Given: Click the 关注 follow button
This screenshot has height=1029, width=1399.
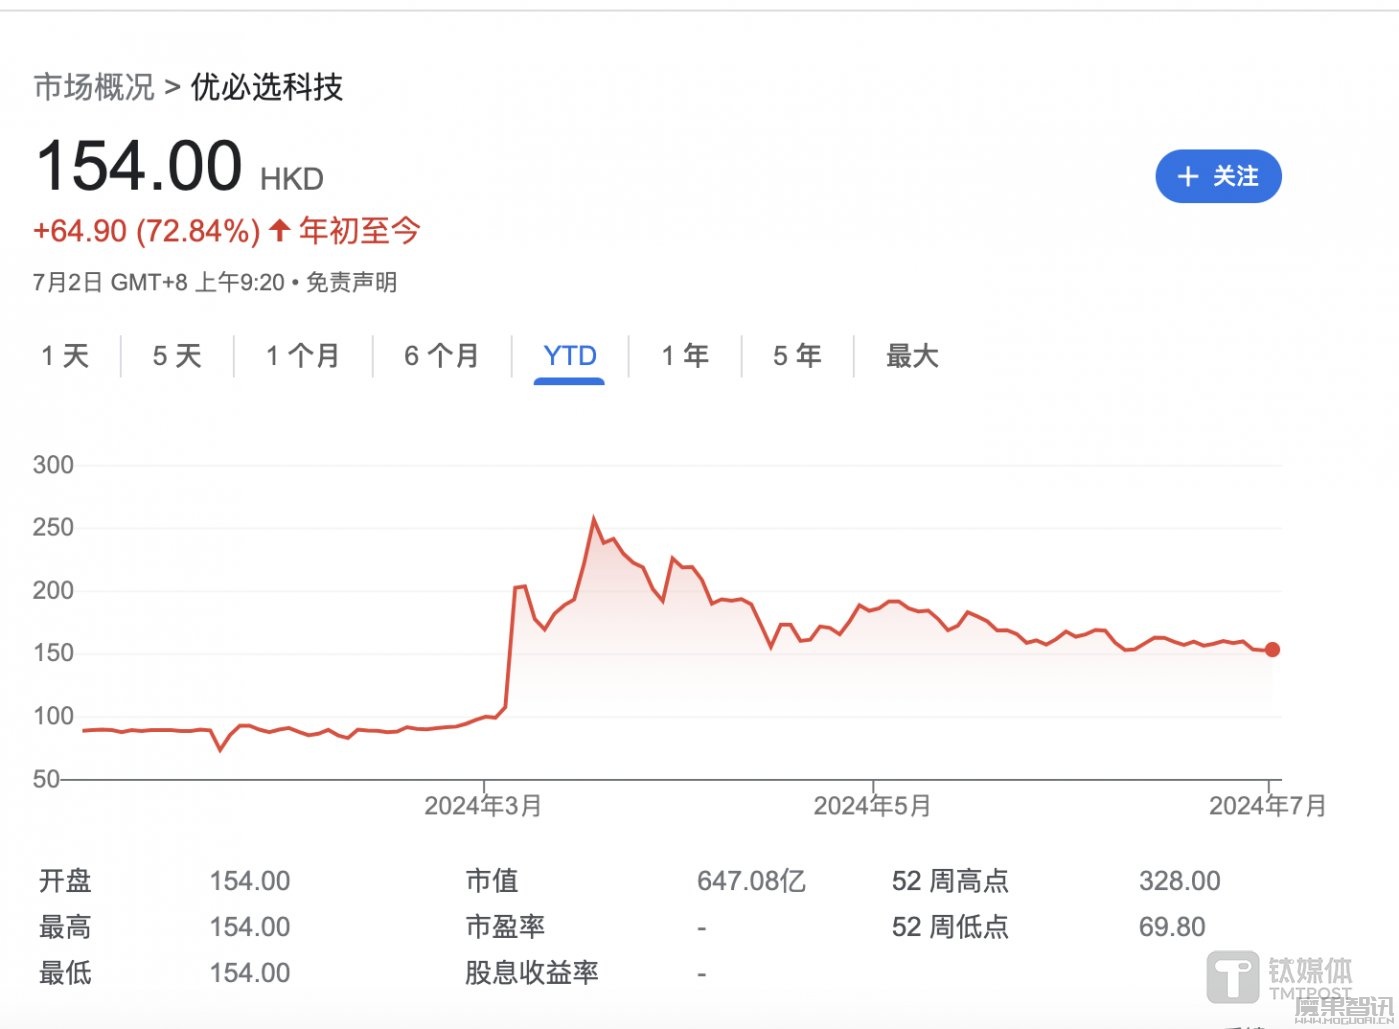Looking at the screenshot, I should (1218, 177).
